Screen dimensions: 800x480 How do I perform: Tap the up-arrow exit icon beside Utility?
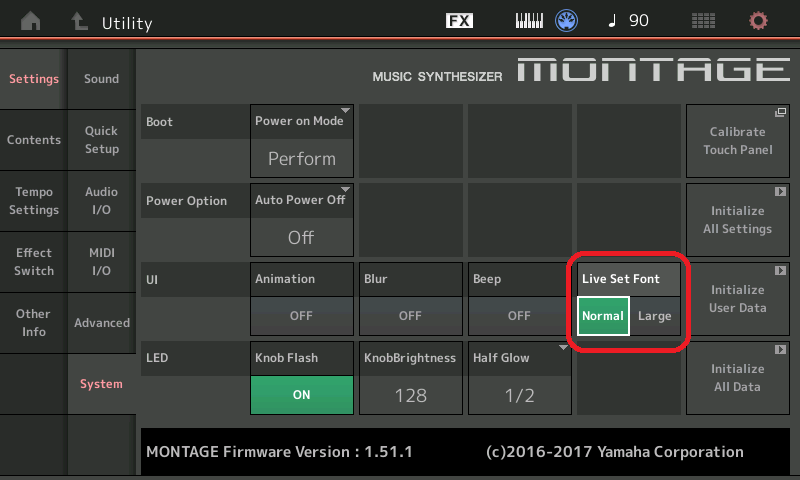tap(80, 21)
